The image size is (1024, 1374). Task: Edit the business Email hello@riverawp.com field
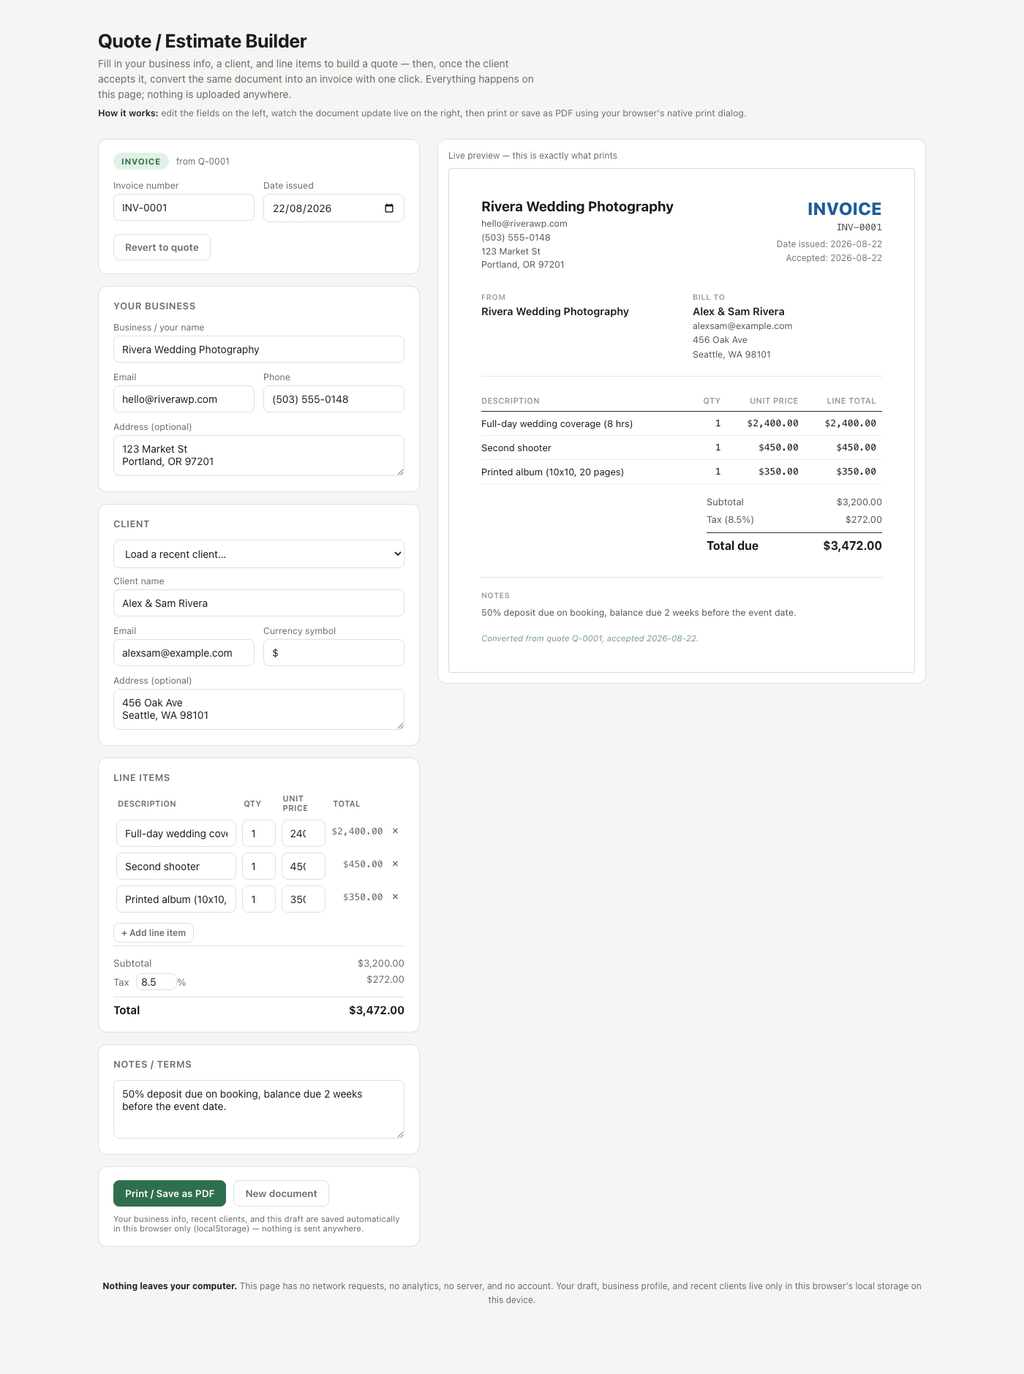(x=184, y=399)
